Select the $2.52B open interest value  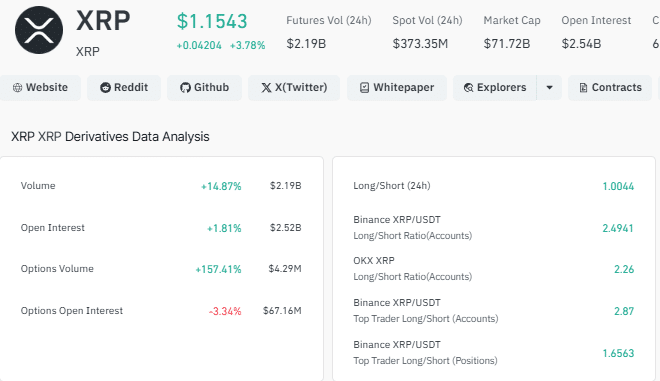[286, 228]
